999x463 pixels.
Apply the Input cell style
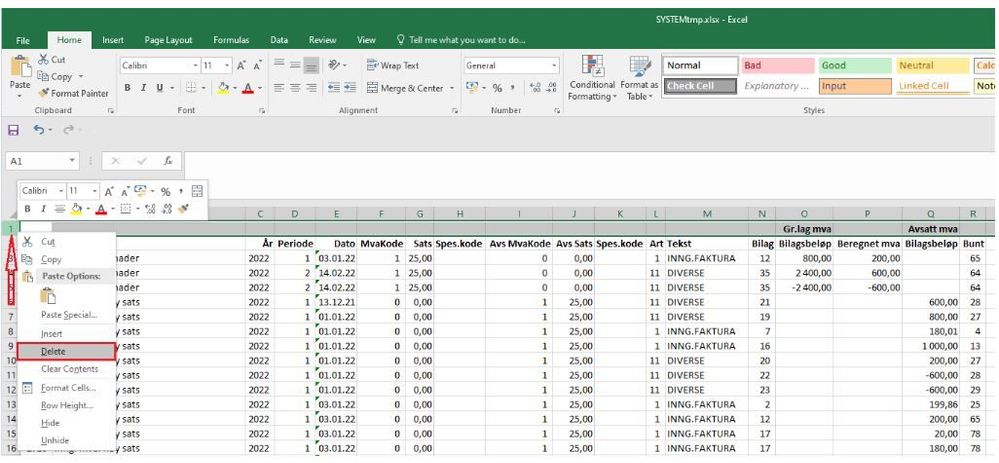click(x=856, y=86)
